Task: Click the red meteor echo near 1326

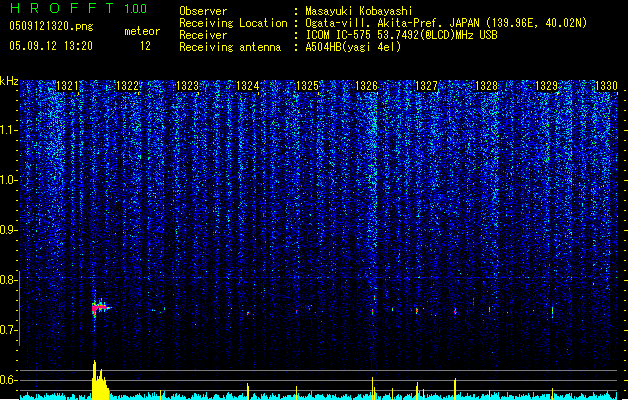Action: coord(373,311)
